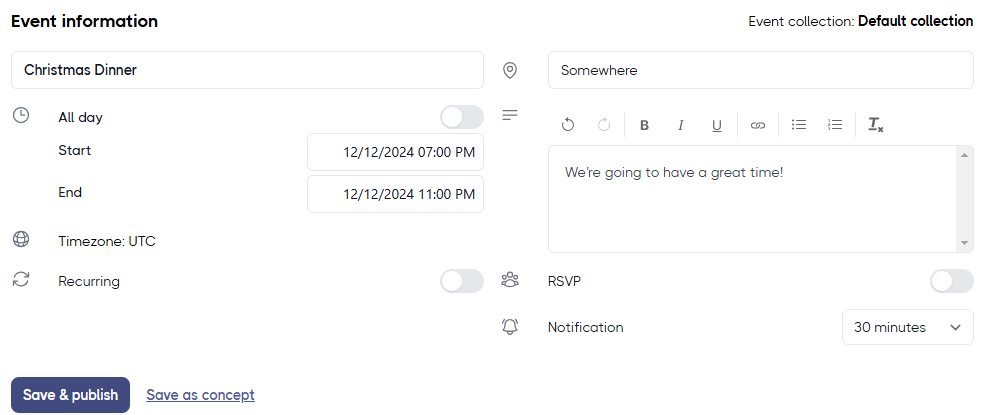The width and height of the screenshot is (981, 415).
Task: Insert a numbered list
Action: 835,125
